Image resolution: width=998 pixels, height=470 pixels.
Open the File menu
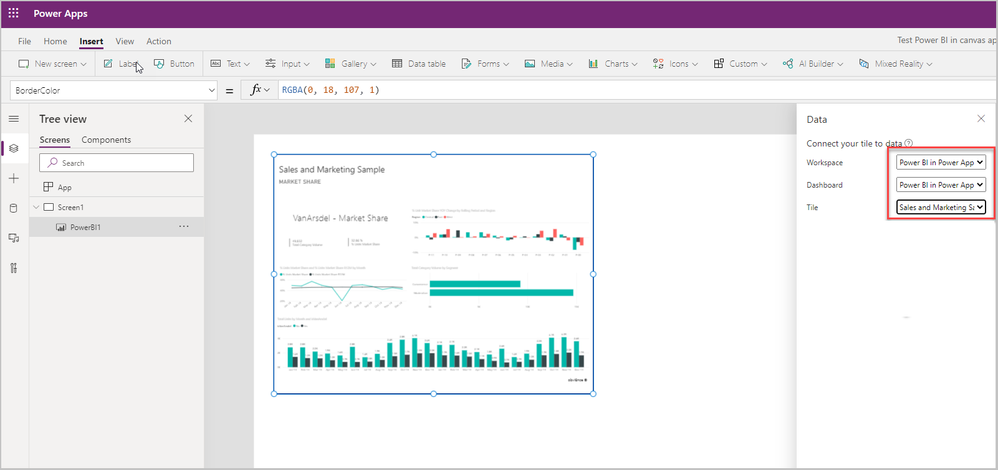tap(24, 41)
